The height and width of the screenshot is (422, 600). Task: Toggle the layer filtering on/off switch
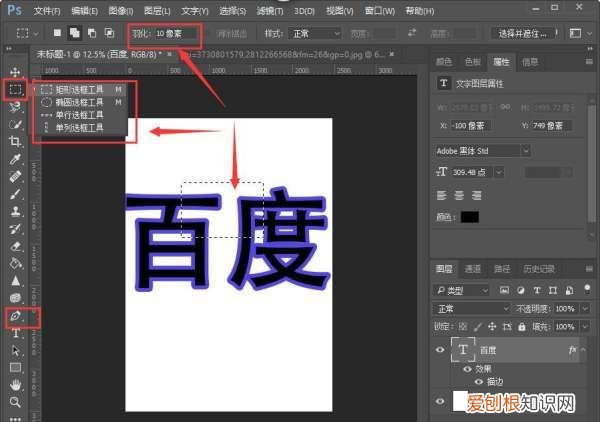point(587,289)
